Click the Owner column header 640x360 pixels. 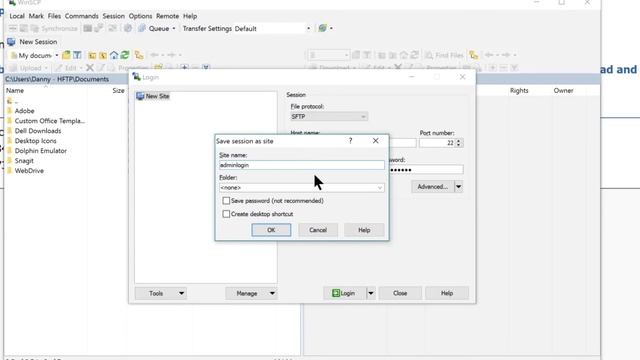click(563, 90)
